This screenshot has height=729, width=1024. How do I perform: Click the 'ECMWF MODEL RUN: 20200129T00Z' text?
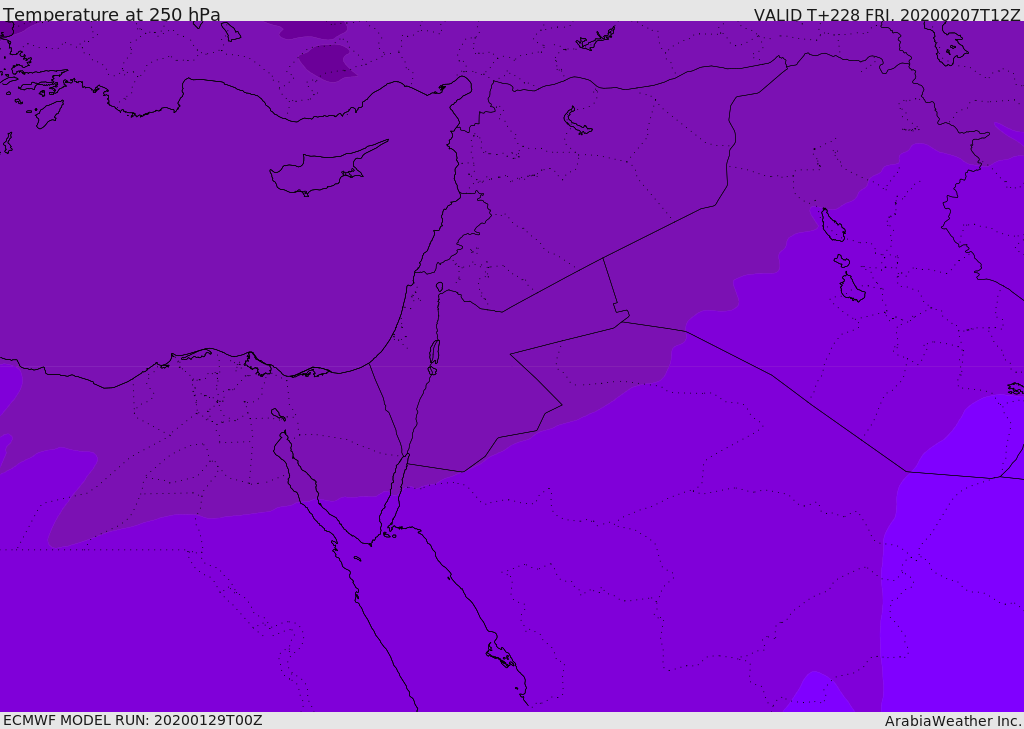click(133, 720)
